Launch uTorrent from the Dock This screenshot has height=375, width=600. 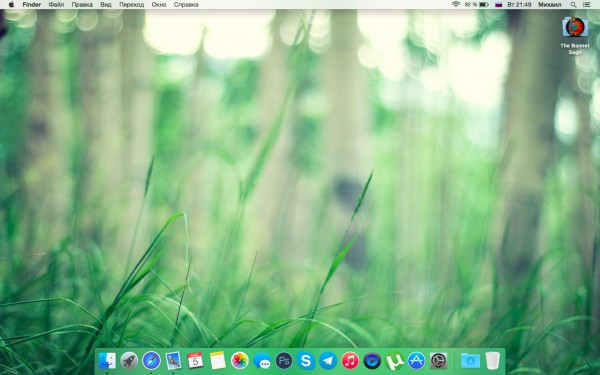pyautogui.click(x=394, y=361)
